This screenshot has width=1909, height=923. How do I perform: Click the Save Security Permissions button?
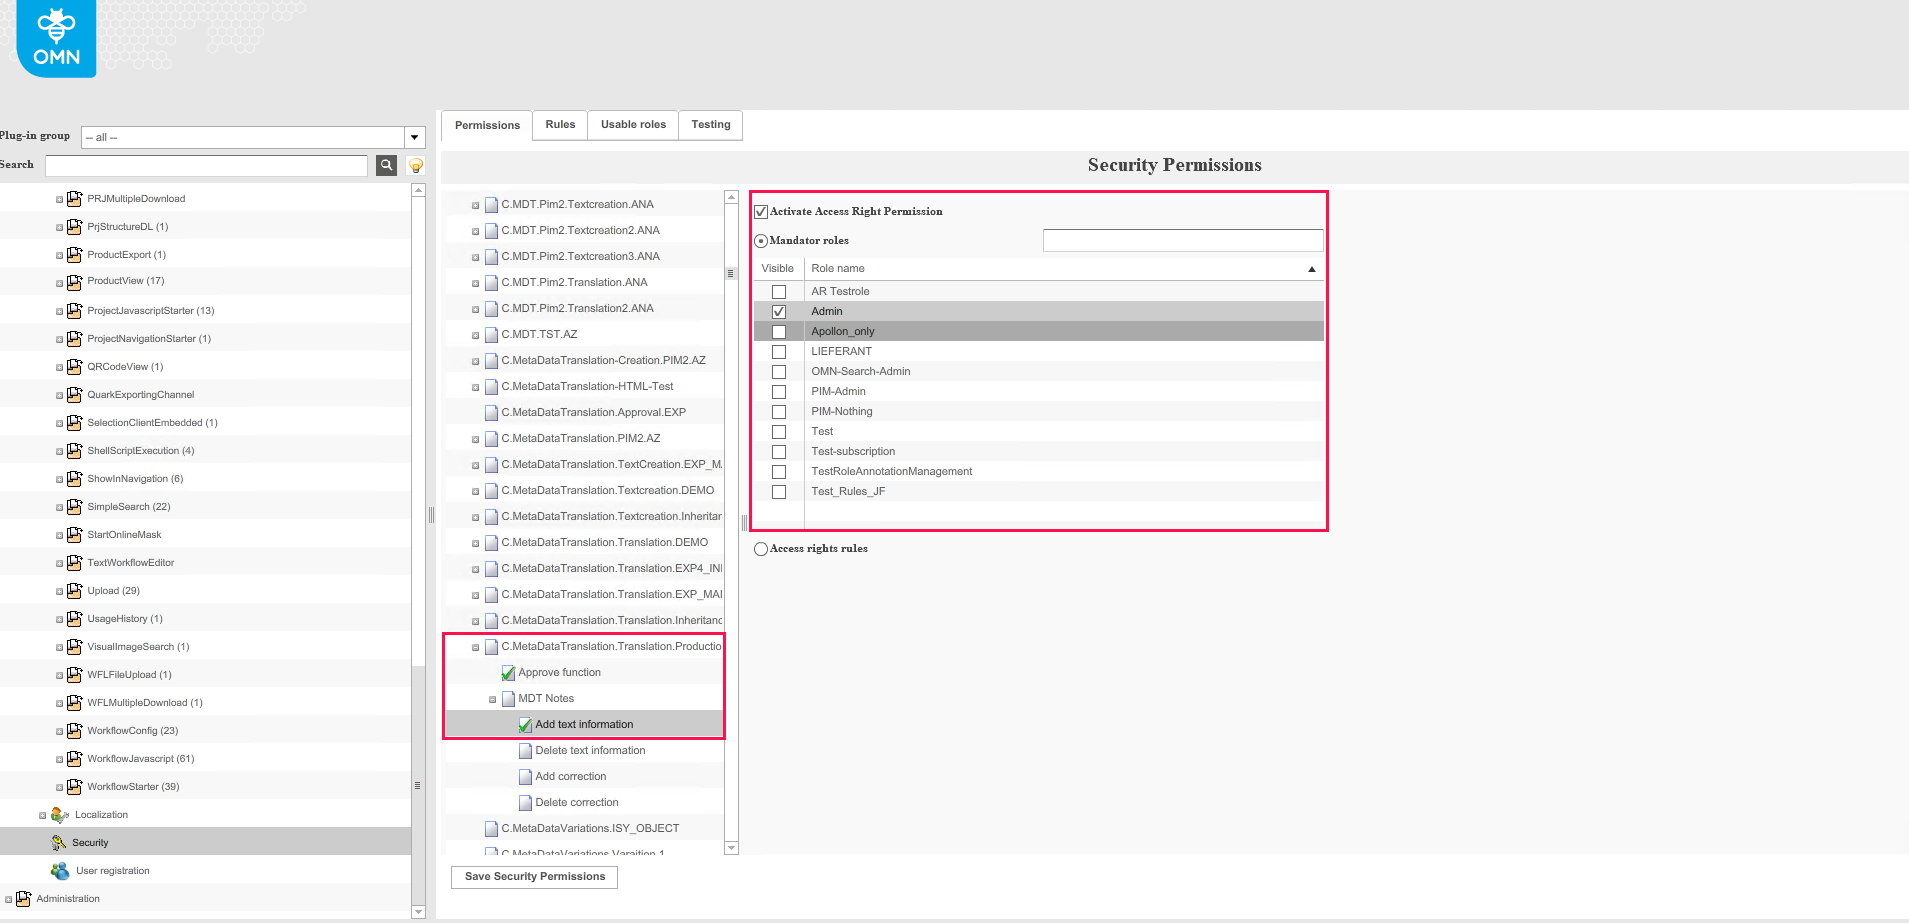(x=533, y=876)
